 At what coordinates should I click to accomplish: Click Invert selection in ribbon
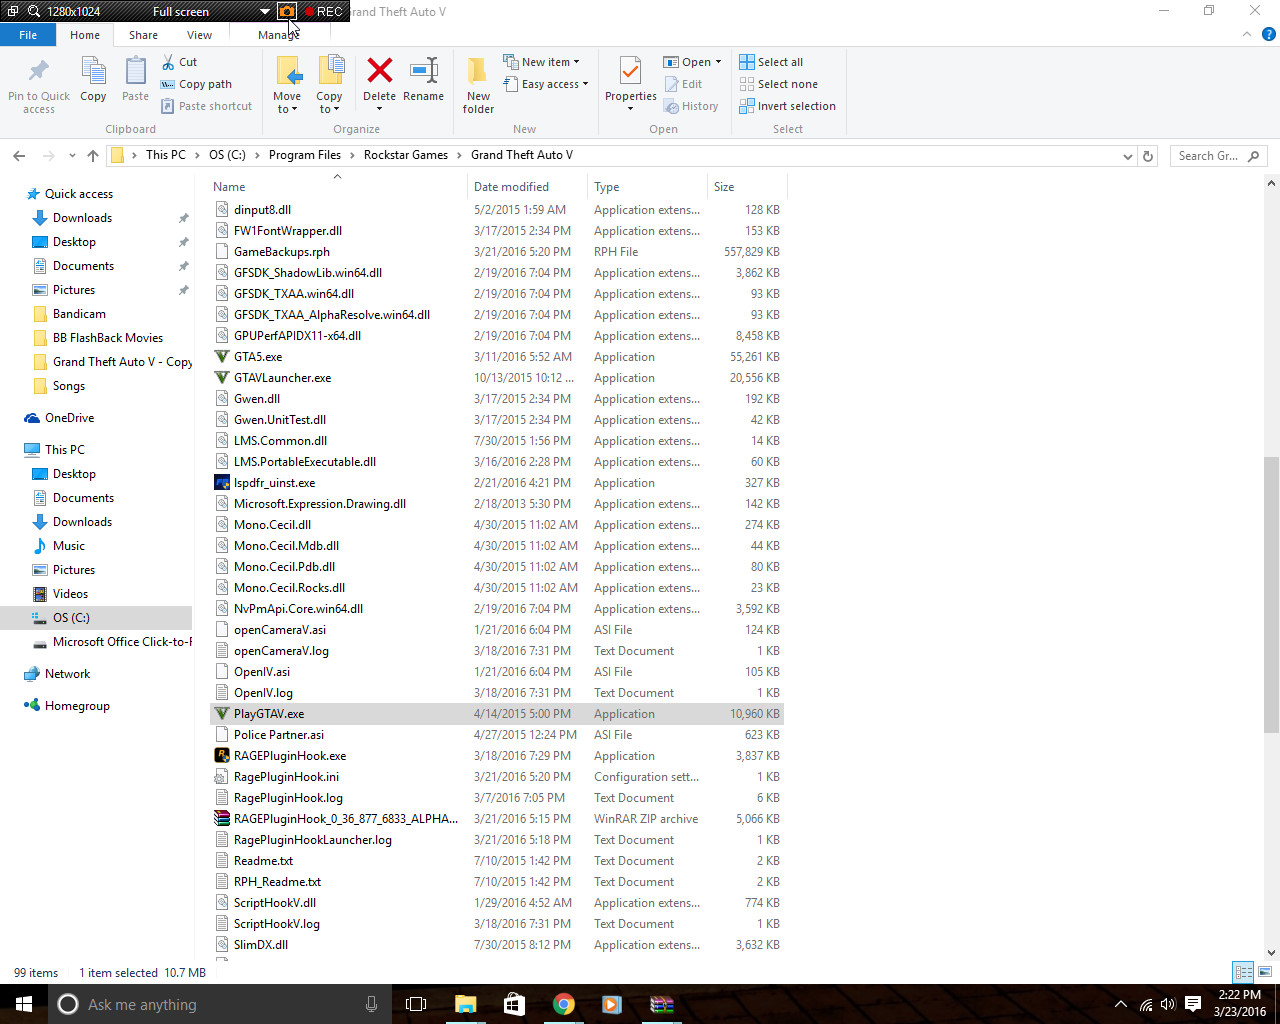tap(787, 106)
